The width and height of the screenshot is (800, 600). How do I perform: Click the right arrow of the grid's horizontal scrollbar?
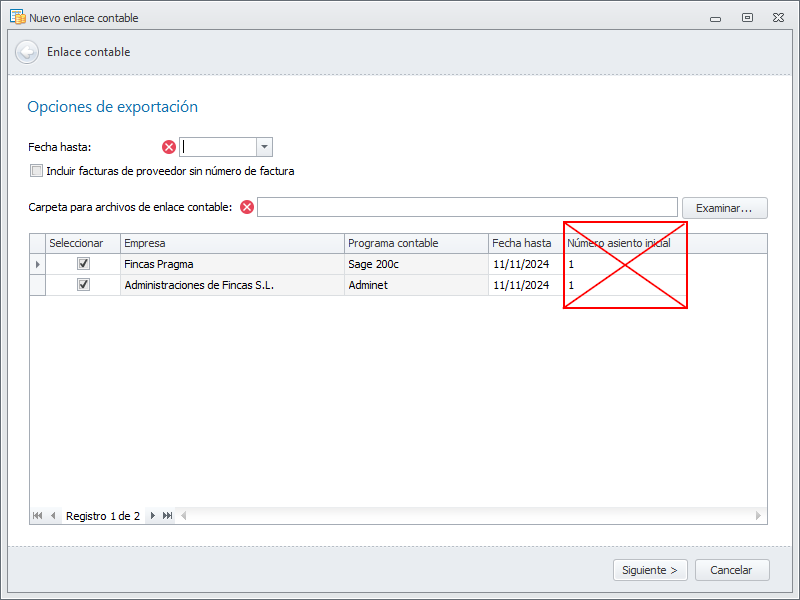[x=758, y=516]
